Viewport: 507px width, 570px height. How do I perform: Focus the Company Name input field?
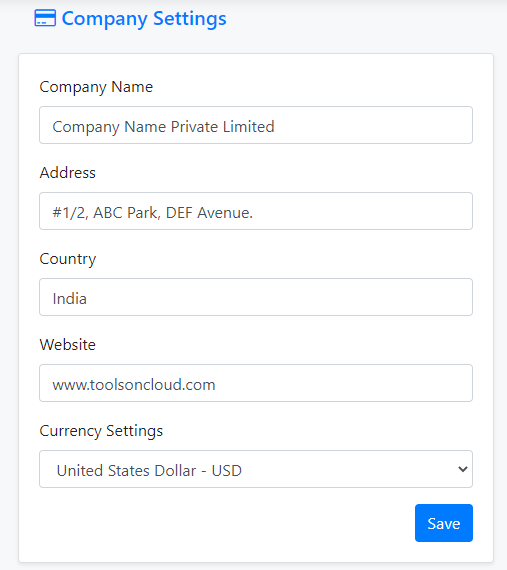click(256, 125)
